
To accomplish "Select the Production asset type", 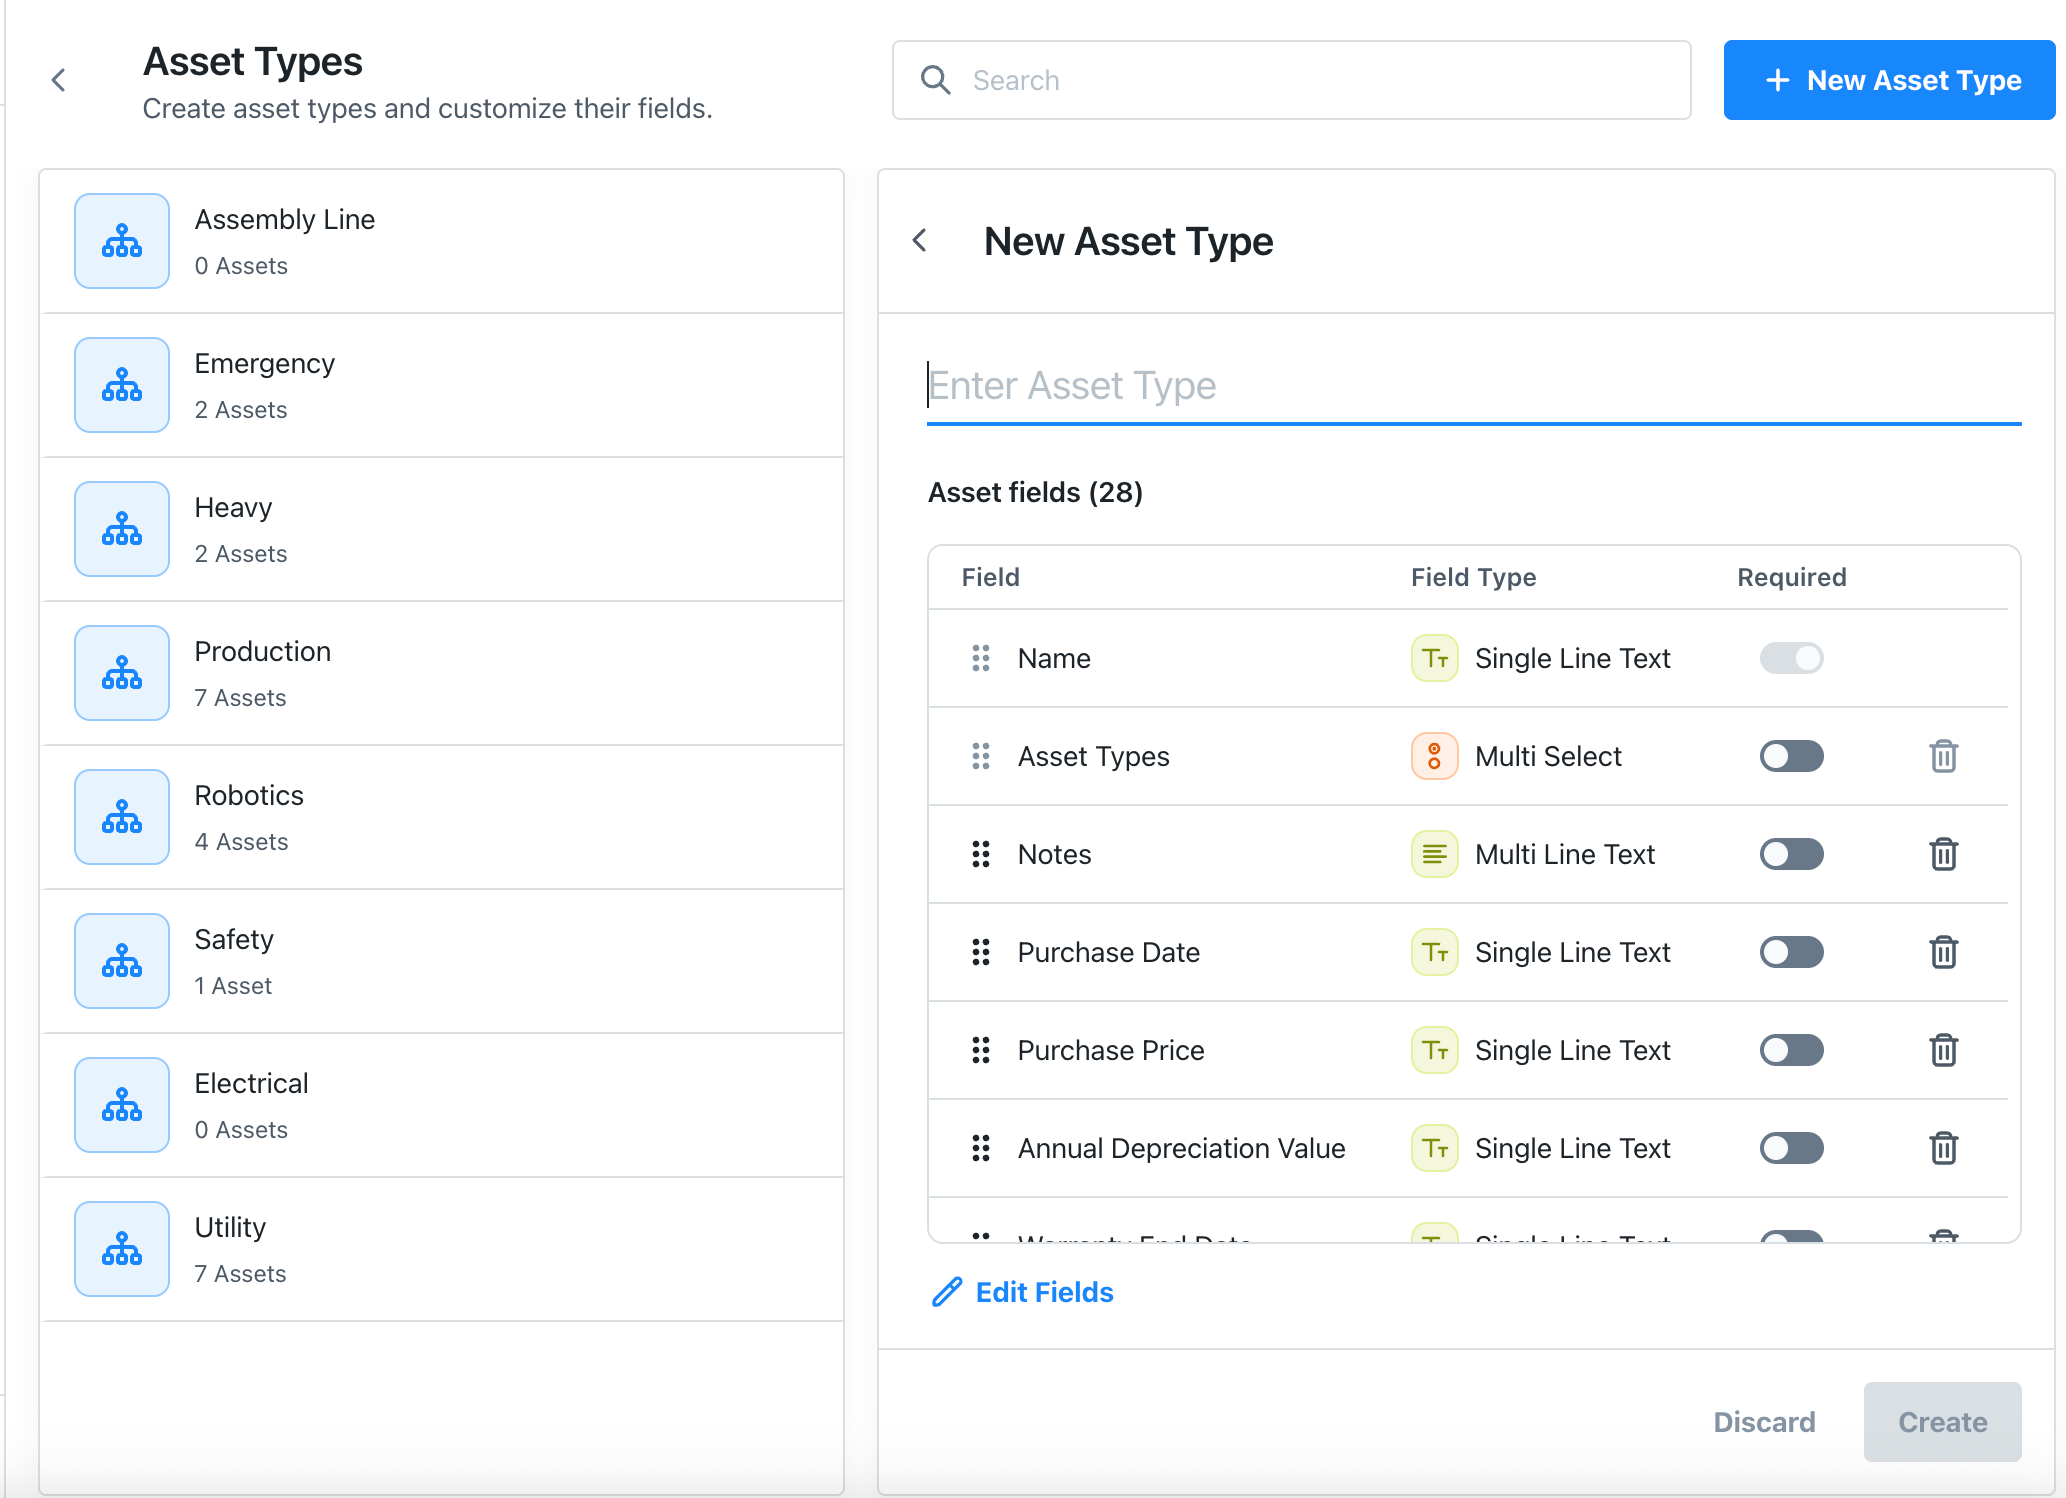I will [x=442, y=673].
